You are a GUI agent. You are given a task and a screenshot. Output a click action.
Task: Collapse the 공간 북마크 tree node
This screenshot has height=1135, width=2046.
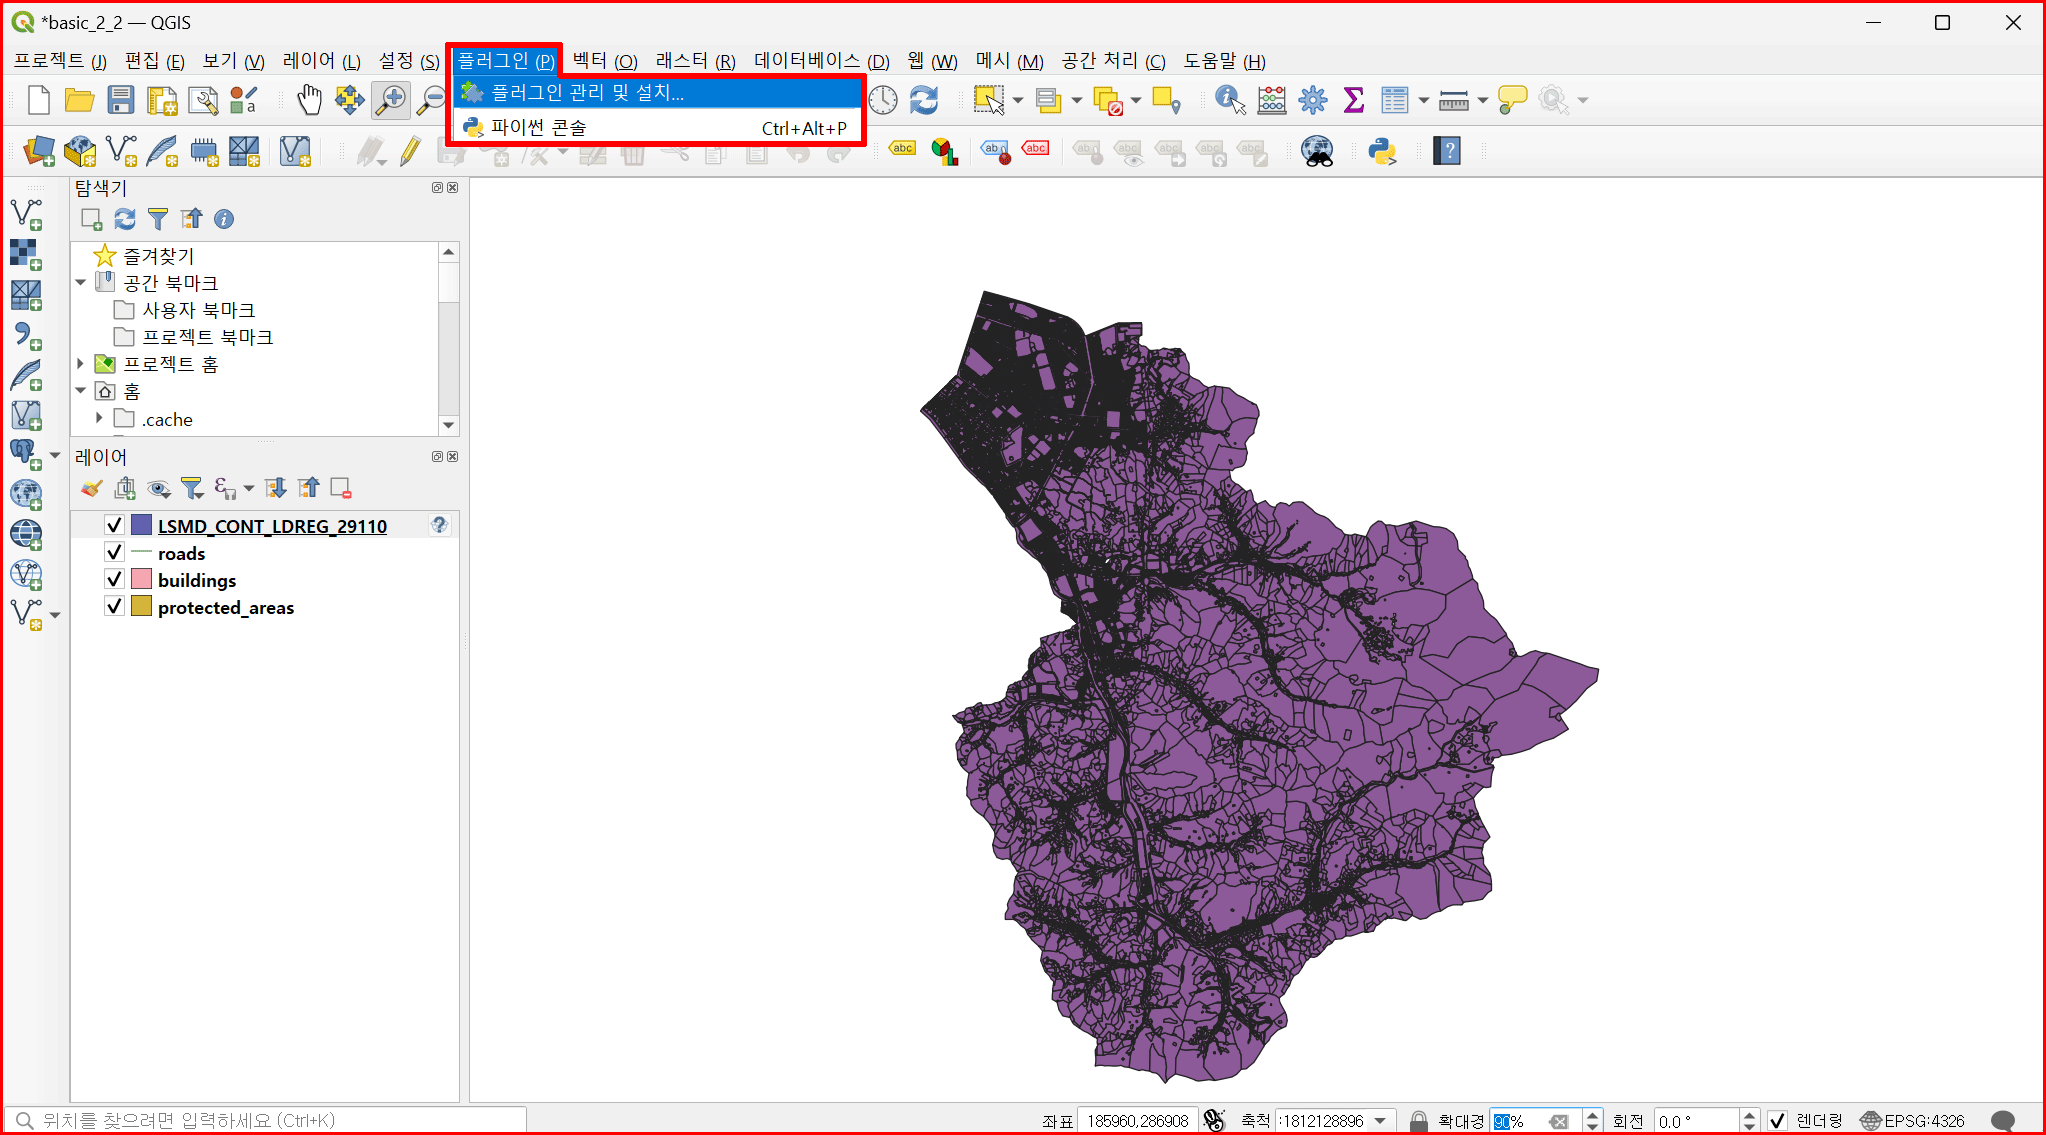click(81, 283)
